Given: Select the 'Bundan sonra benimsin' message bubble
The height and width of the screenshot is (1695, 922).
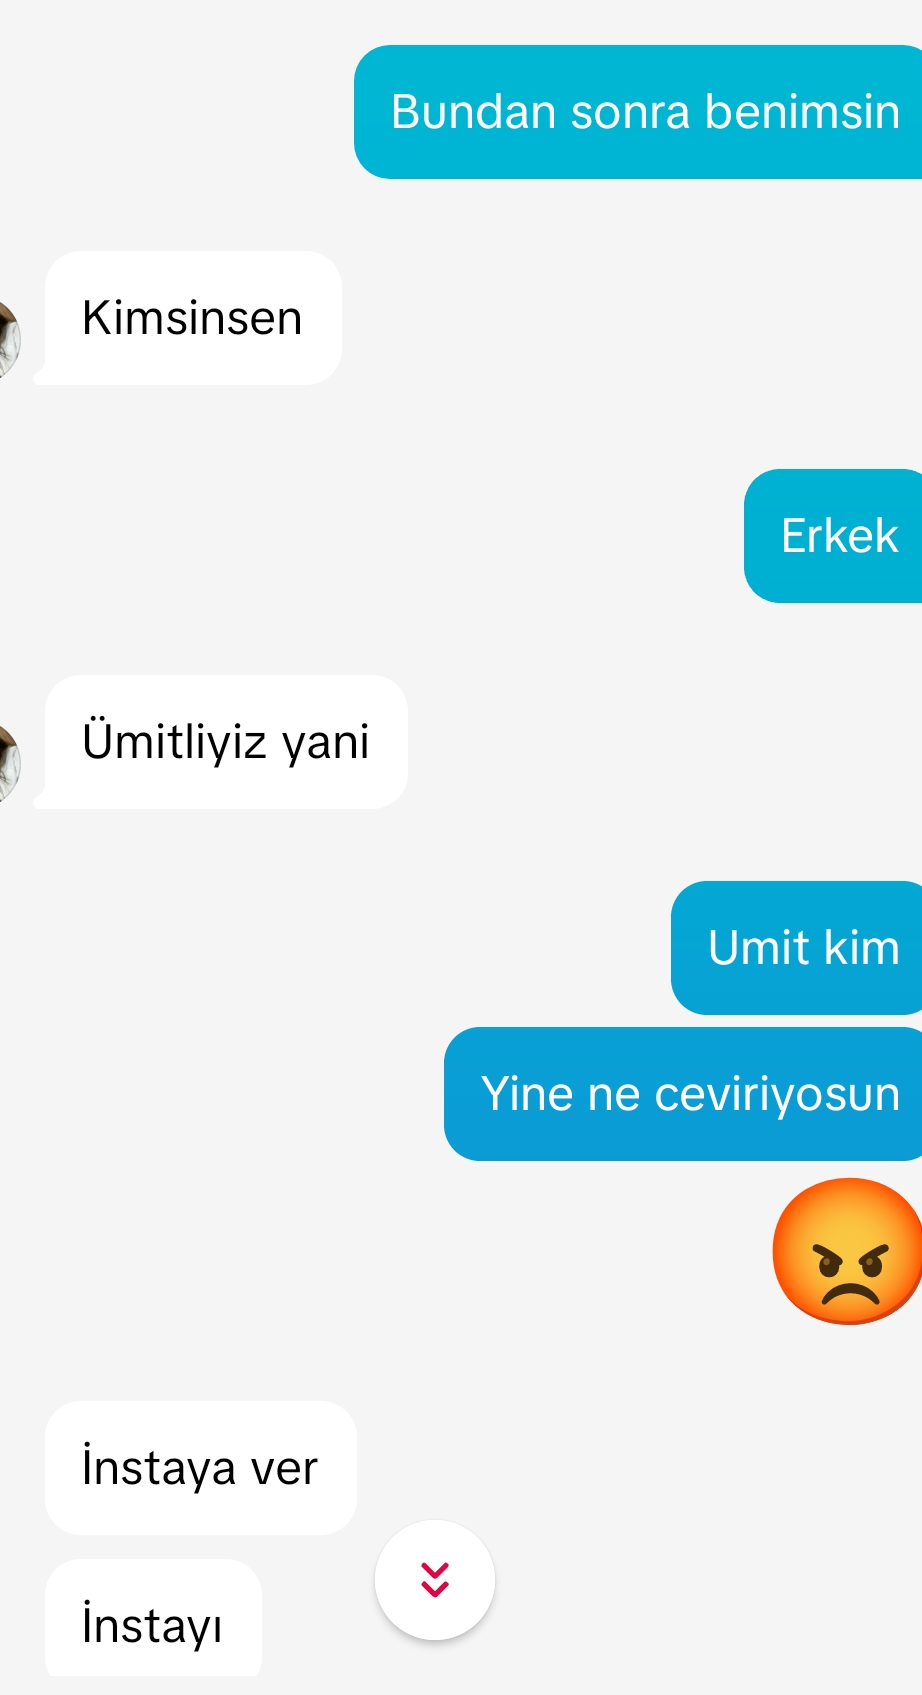Looking at the screenshot, I should click(638, 112).
